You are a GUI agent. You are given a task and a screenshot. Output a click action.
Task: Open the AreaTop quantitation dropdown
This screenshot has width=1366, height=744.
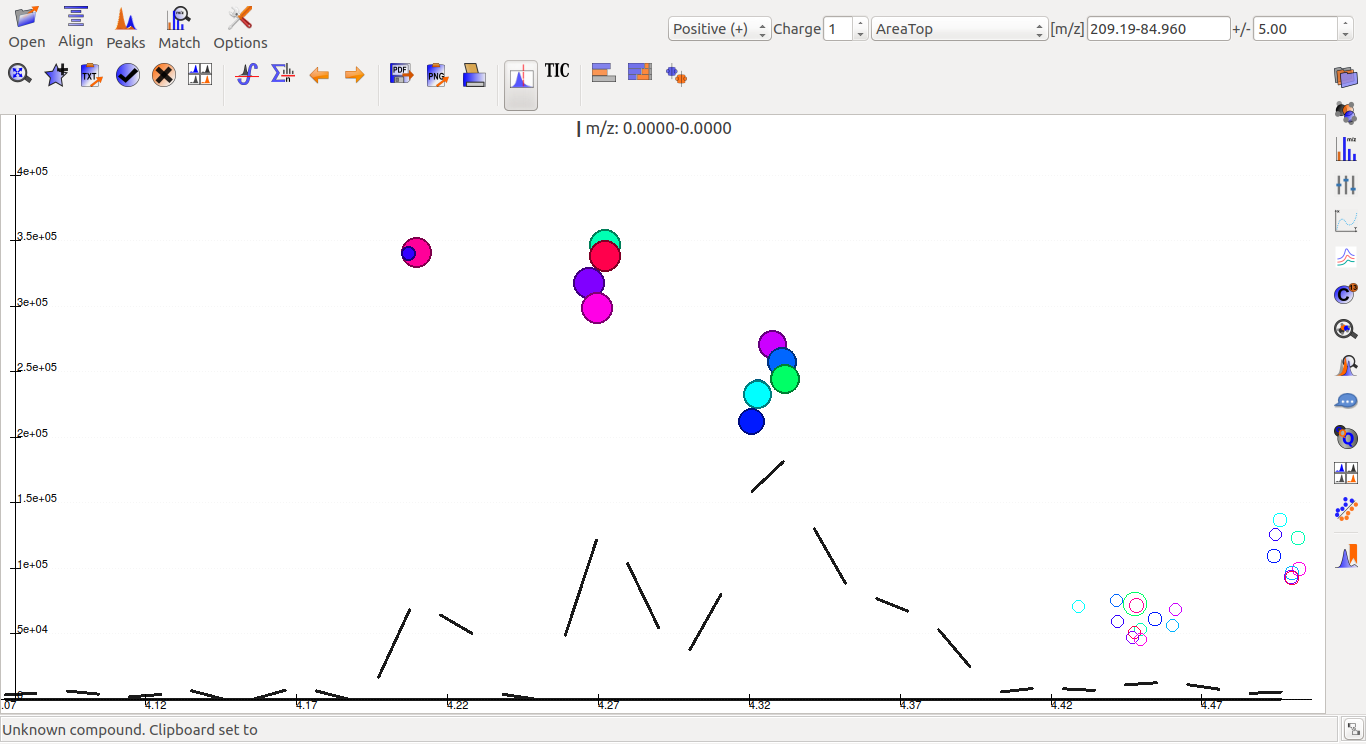pyautogui.click(x=958, y=29)
